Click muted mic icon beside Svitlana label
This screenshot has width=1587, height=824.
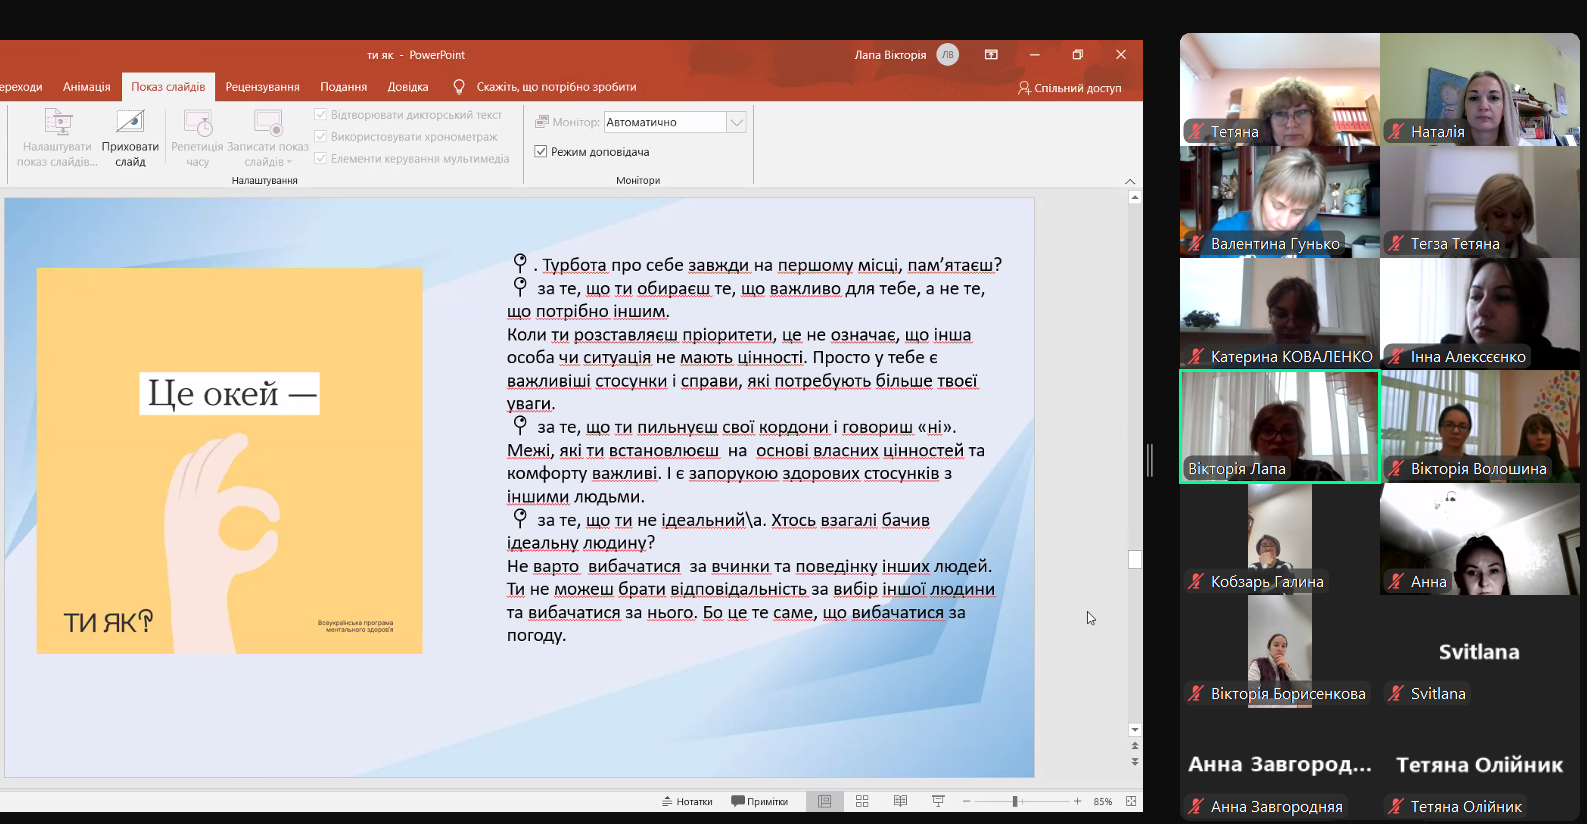coord(1396,693)
